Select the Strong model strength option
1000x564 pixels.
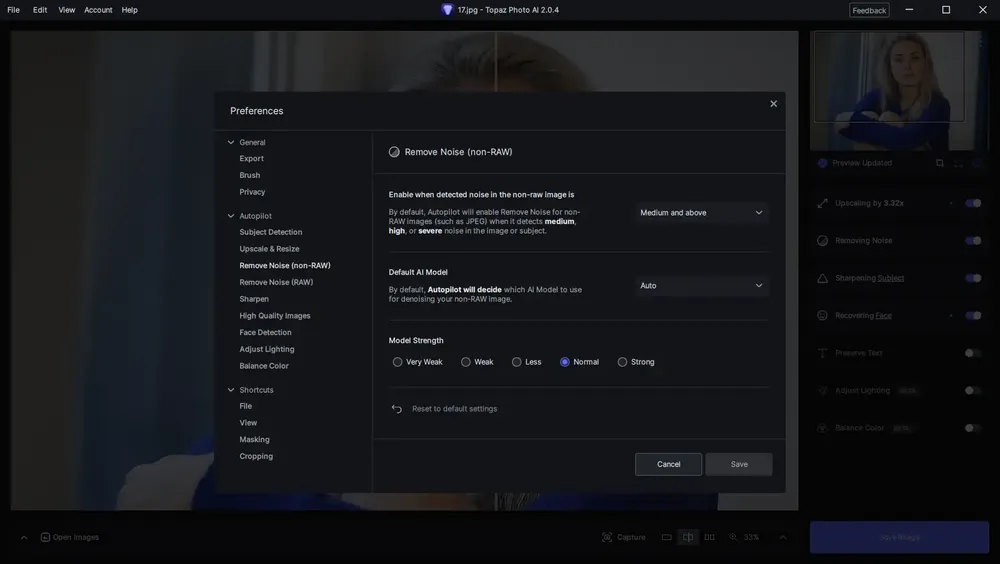[622, 362]
